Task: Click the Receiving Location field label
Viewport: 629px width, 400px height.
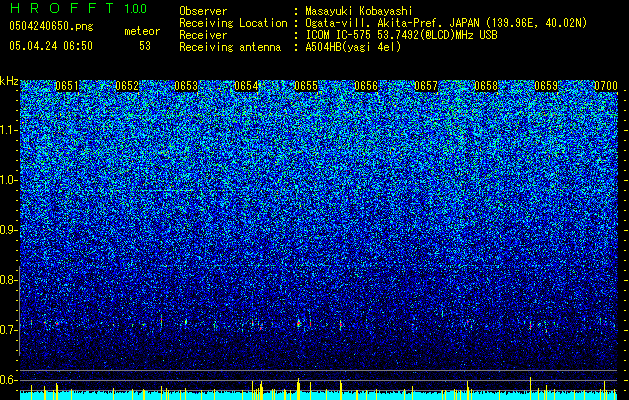Action: click(x=233, y=23)
